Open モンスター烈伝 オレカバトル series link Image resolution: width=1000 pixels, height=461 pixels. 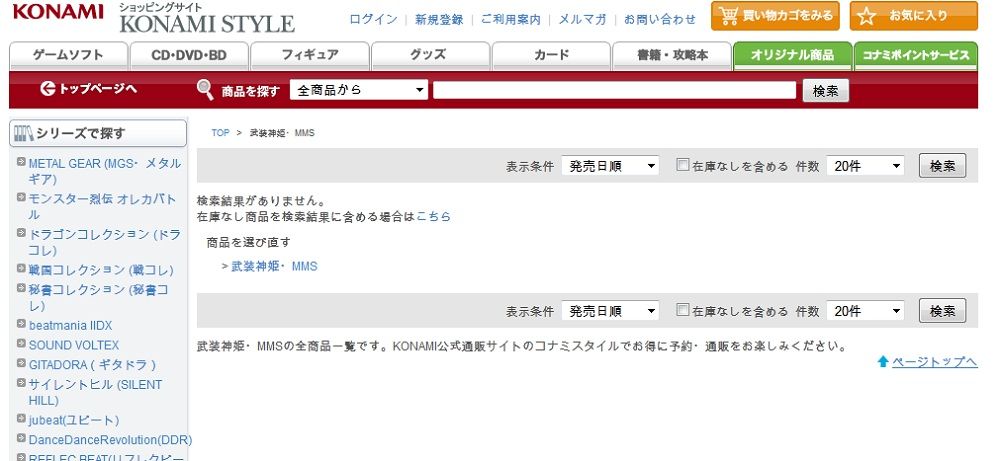[102, 207]
